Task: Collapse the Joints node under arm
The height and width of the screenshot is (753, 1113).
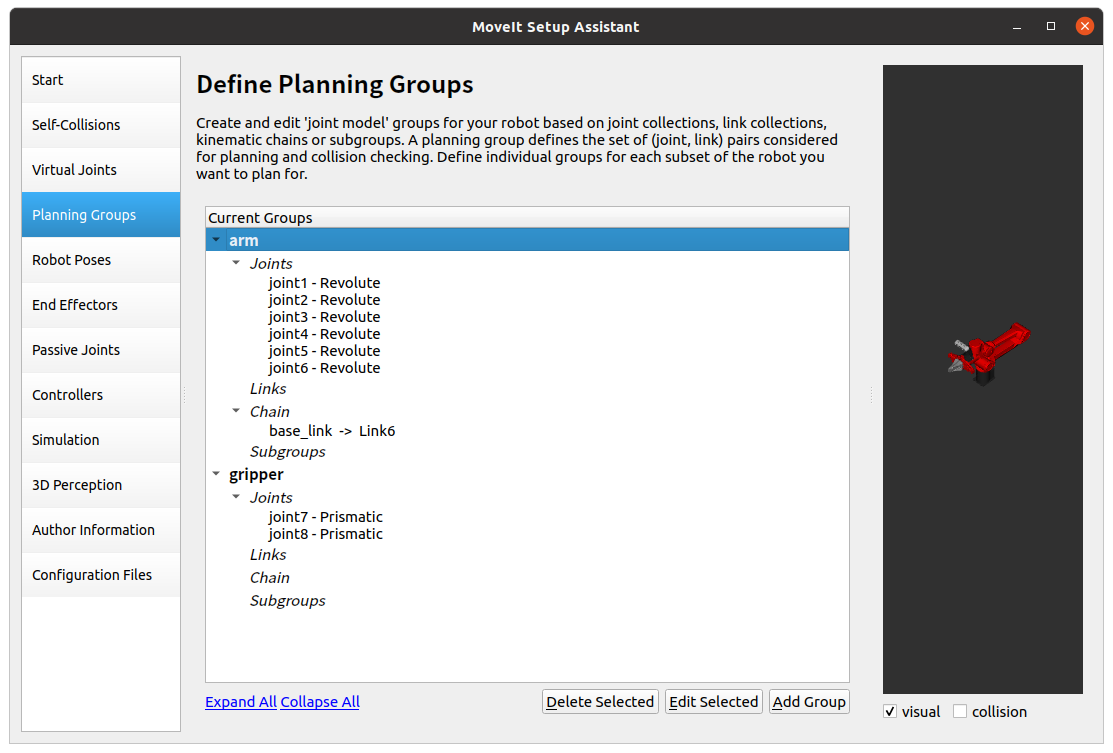Action: point(236,263)
